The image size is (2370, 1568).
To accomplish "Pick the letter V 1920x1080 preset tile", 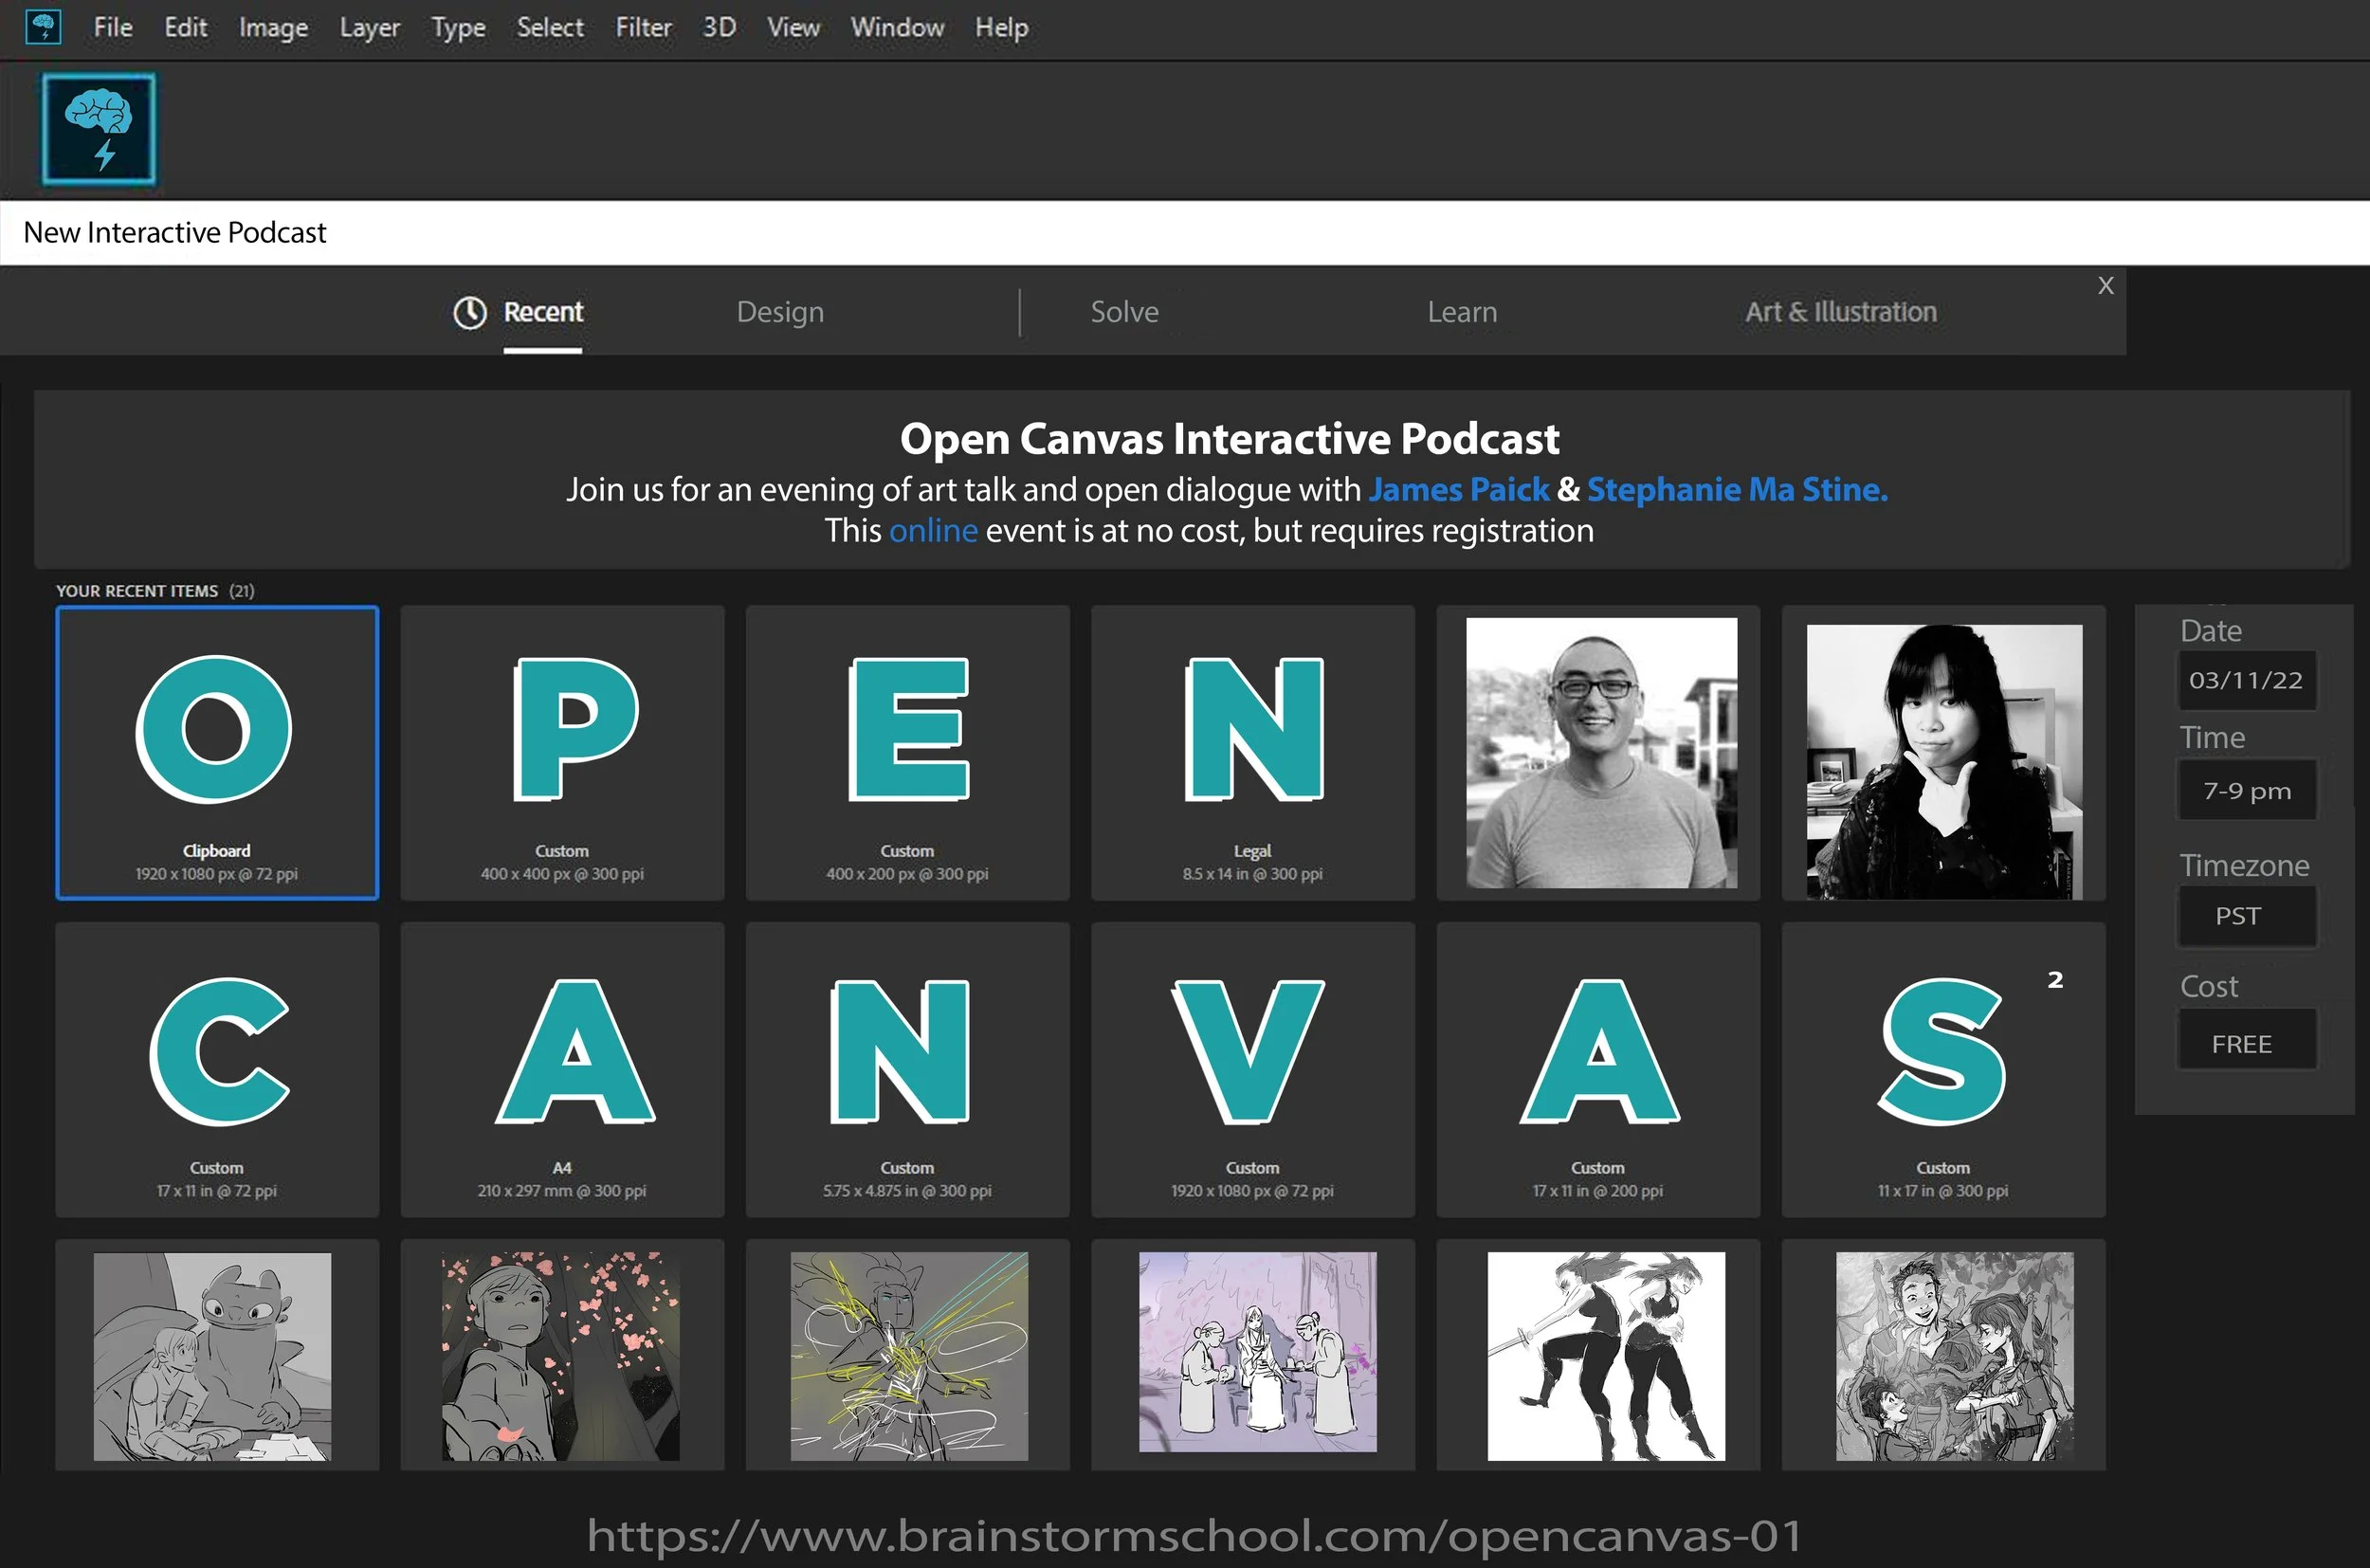I will click(1252, 1069).
